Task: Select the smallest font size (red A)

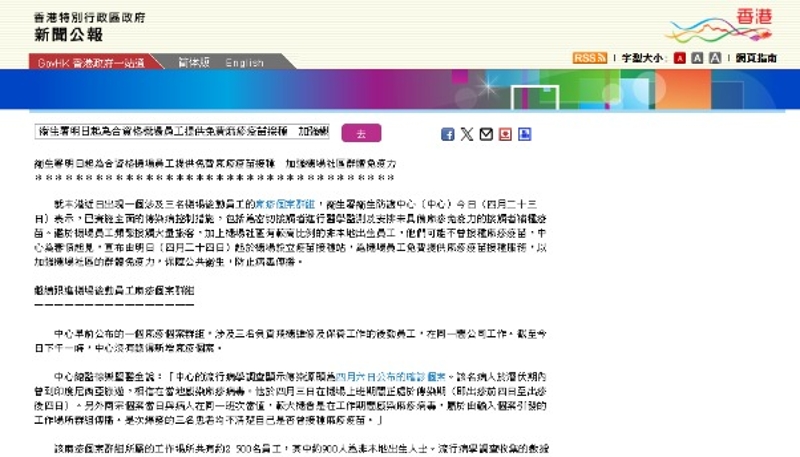Action: [680, 58]
